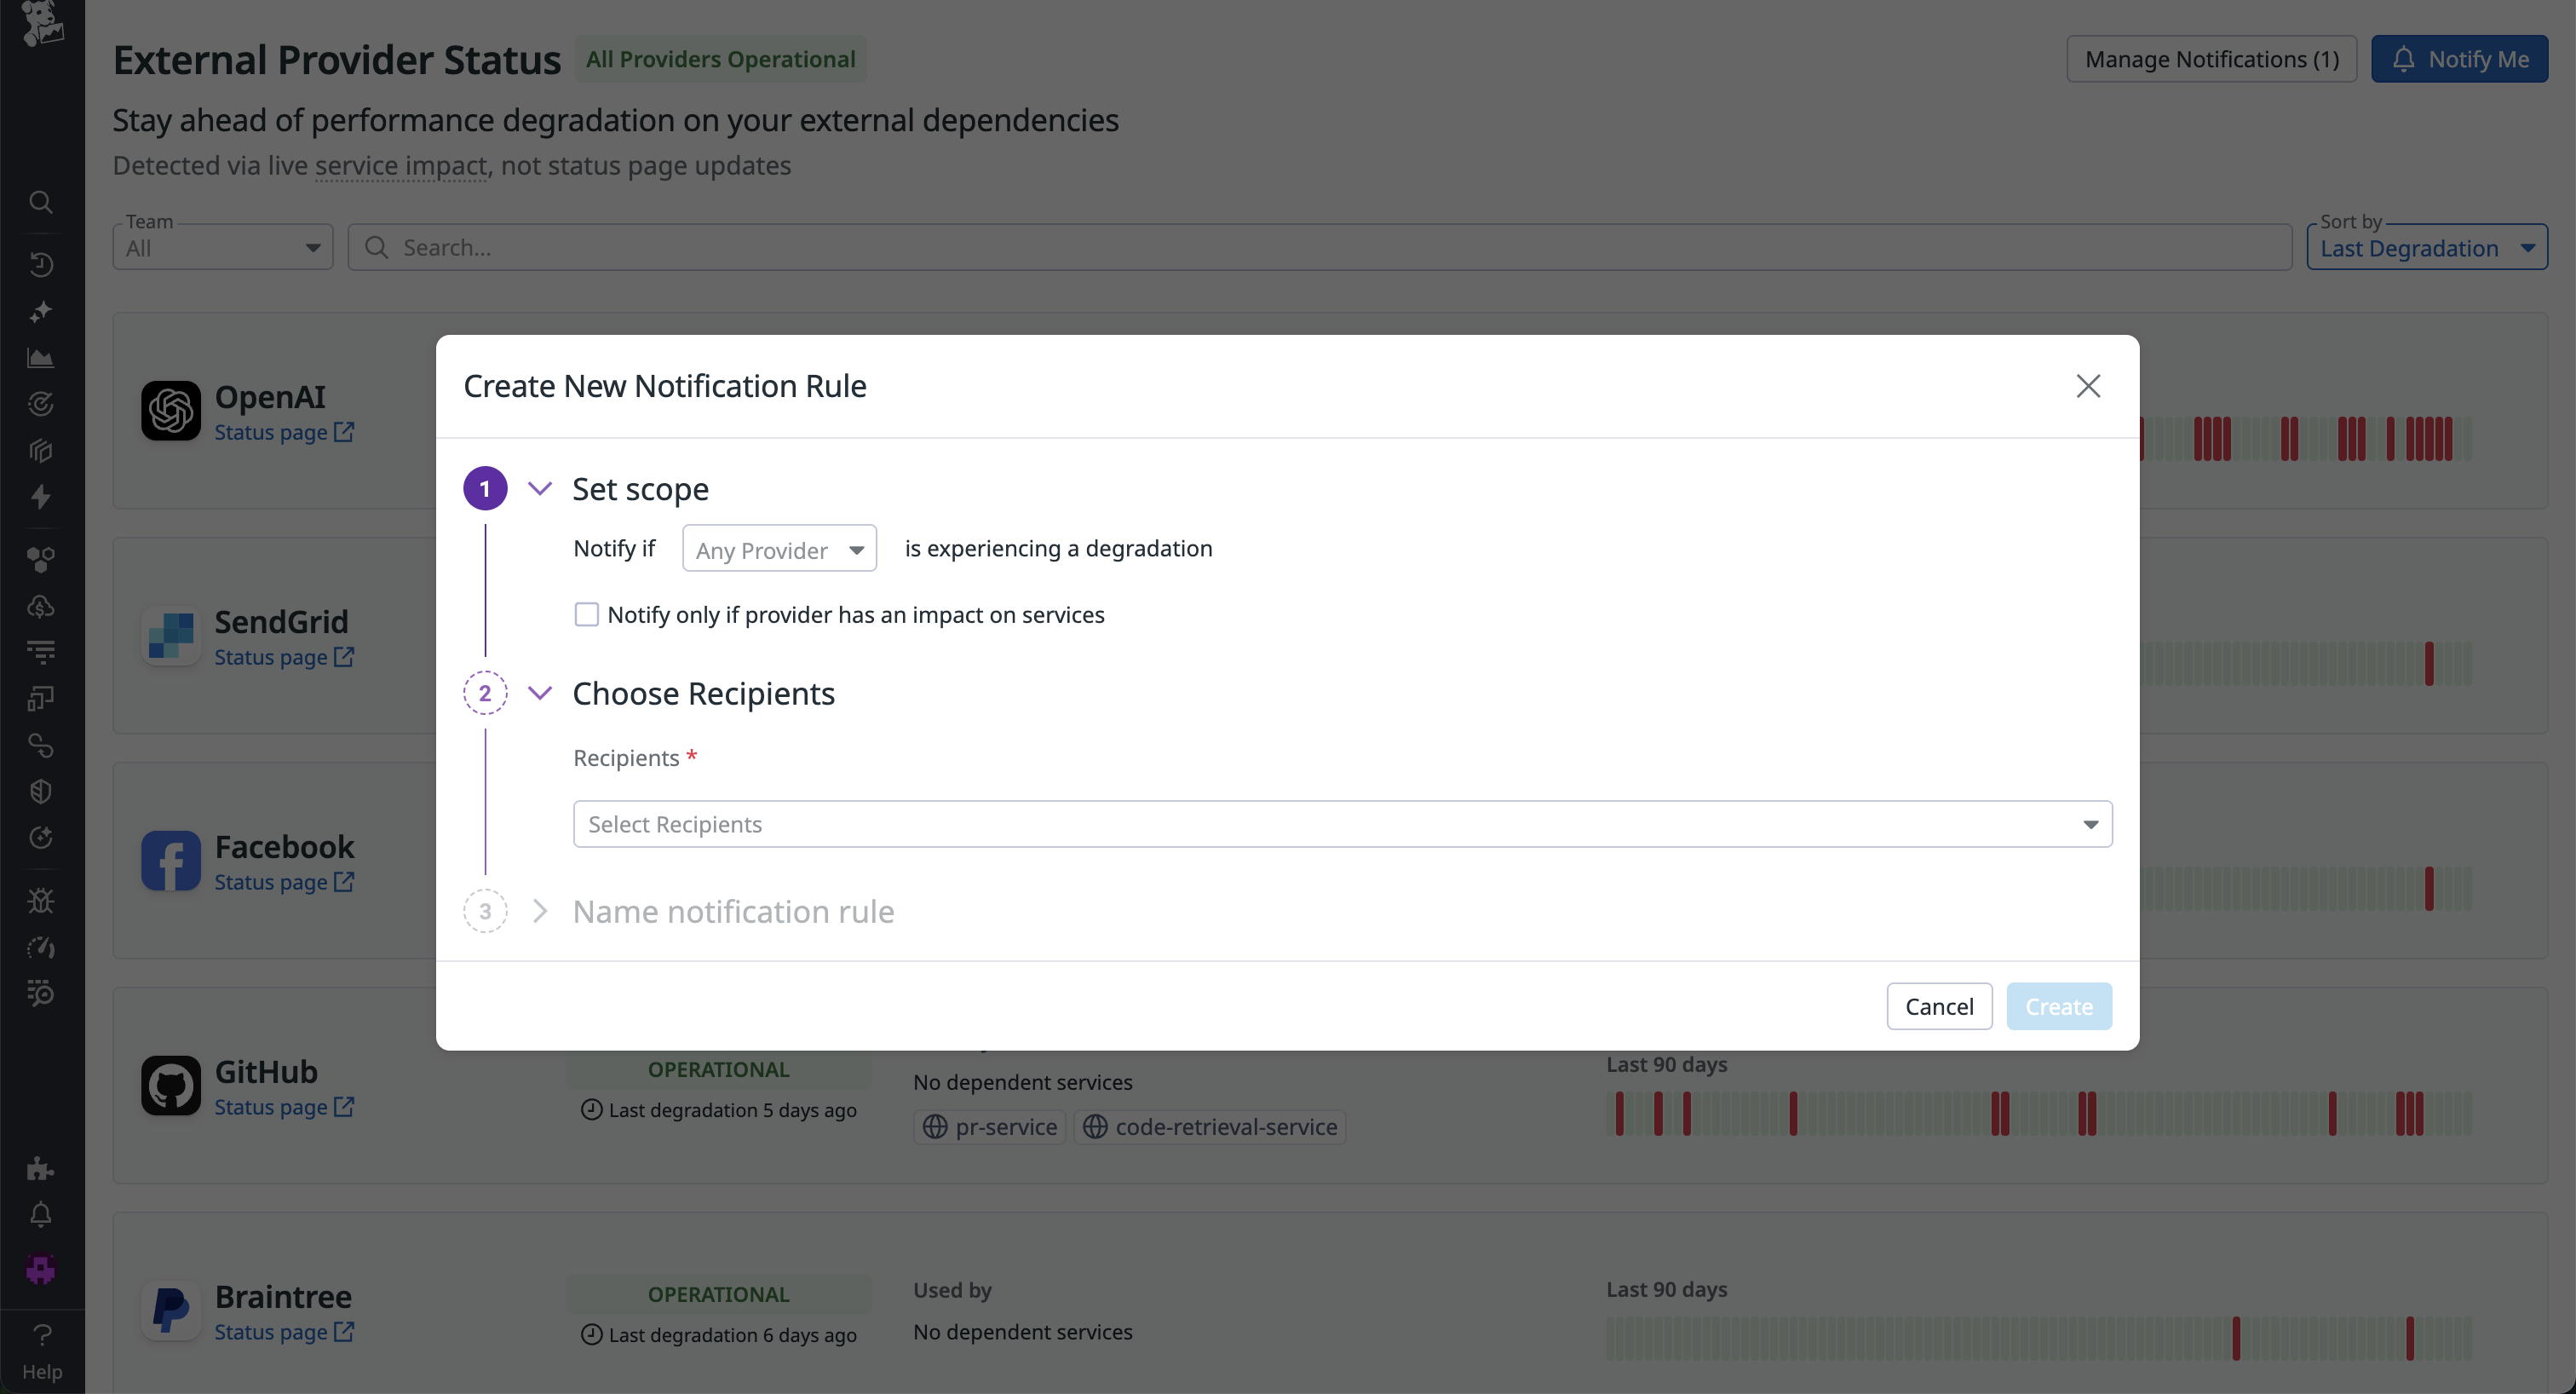Open the Select Recipients dropdown
The image size is (2576, 1394).
(x=1342, y=823)
